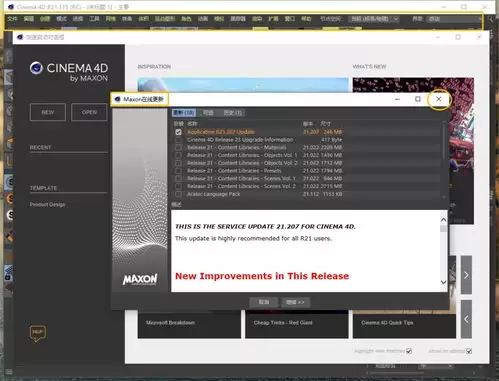Select Release 21 - Content Libraries - Presets row
499x381 pixels.
point(234,171)
